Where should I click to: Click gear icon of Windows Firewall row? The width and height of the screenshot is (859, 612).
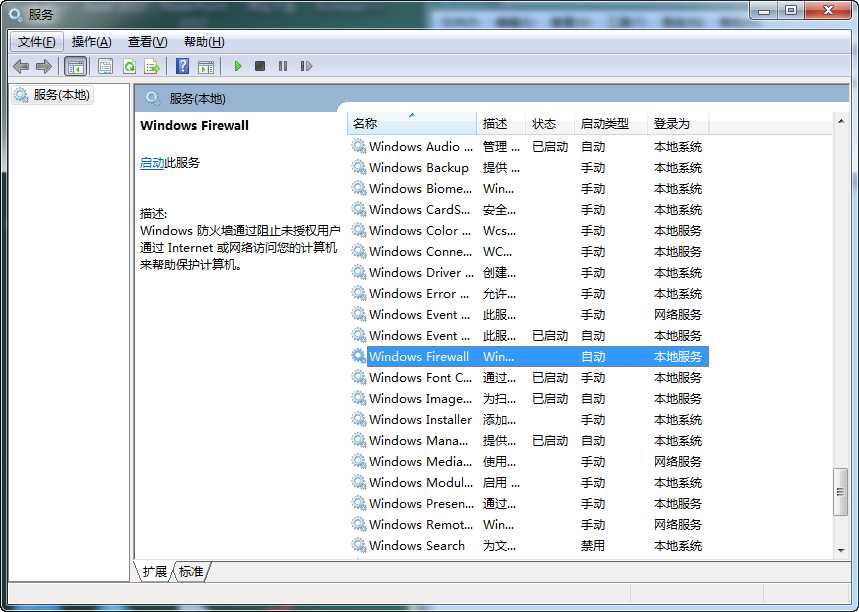pyautogui.click(x=359, y=356)
